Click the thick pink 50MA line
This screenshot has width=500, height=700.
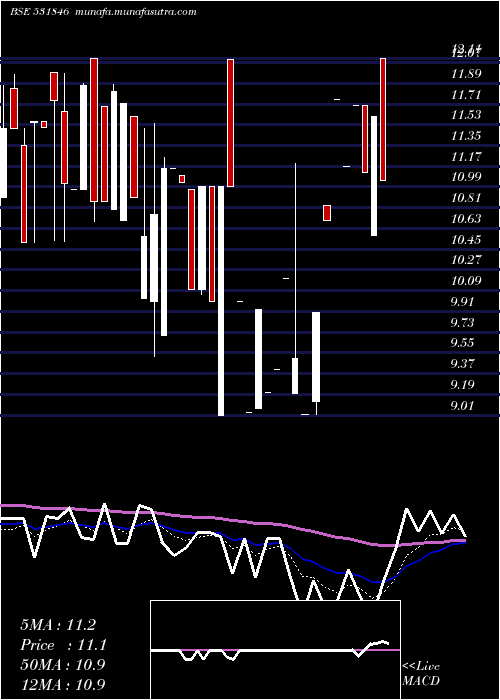pos(232,521)
